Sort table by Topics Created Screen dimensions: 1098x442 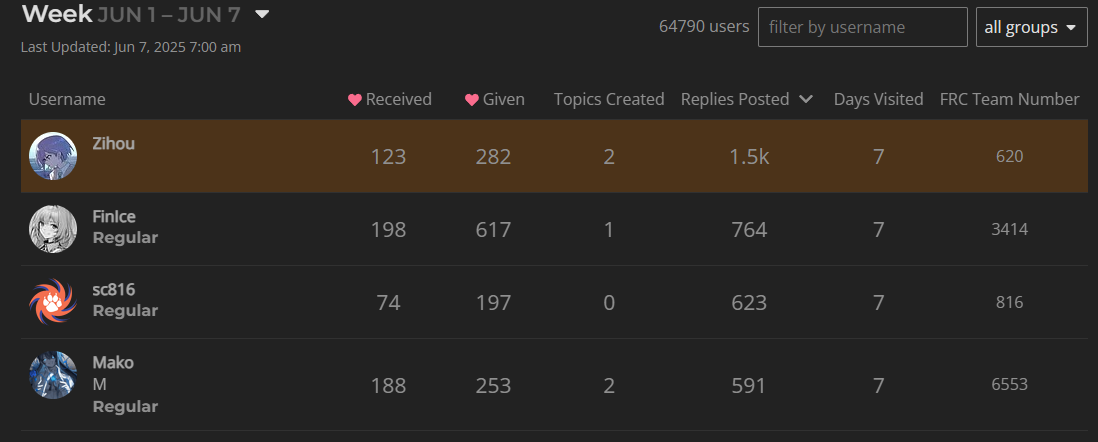point(609,99)
